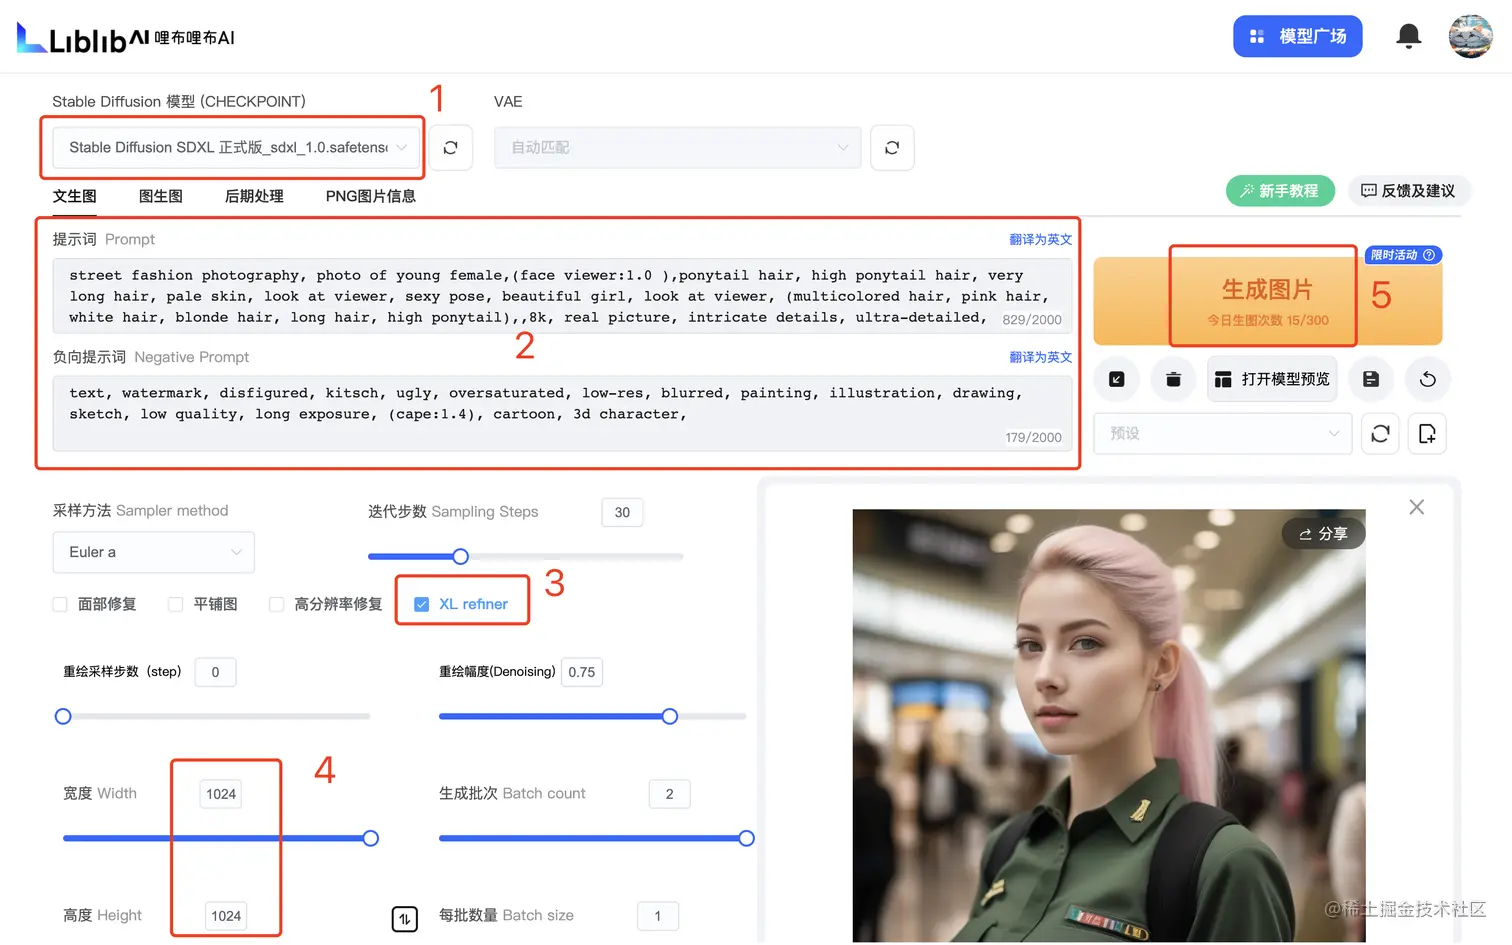Open the VAE 自动匹配 dropdown
This screenshot has width=1512, height=945.
[x=677, y=147]
